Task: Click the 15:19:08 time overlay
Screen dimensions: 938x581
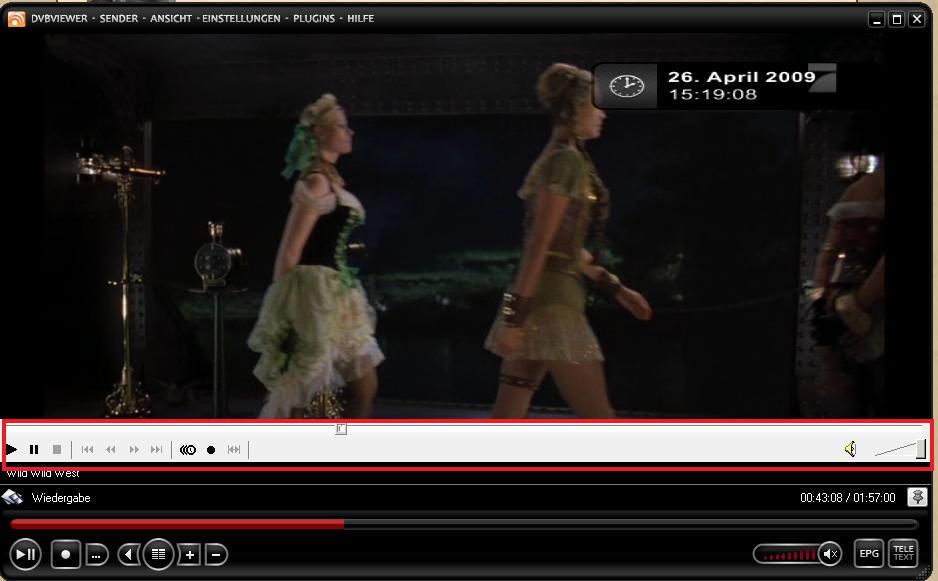Action: click(712, 95)
